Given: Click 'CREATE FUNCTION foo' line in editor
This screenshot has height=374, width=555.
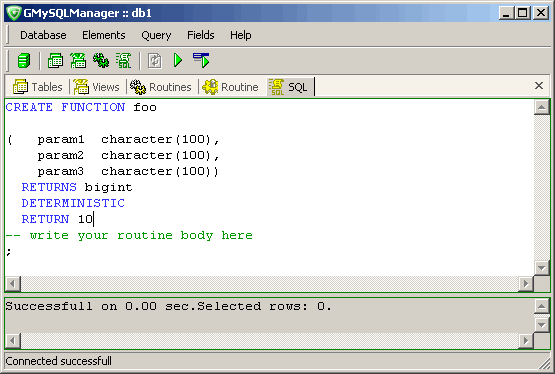Looking at the screenshot, I should 81,107.
